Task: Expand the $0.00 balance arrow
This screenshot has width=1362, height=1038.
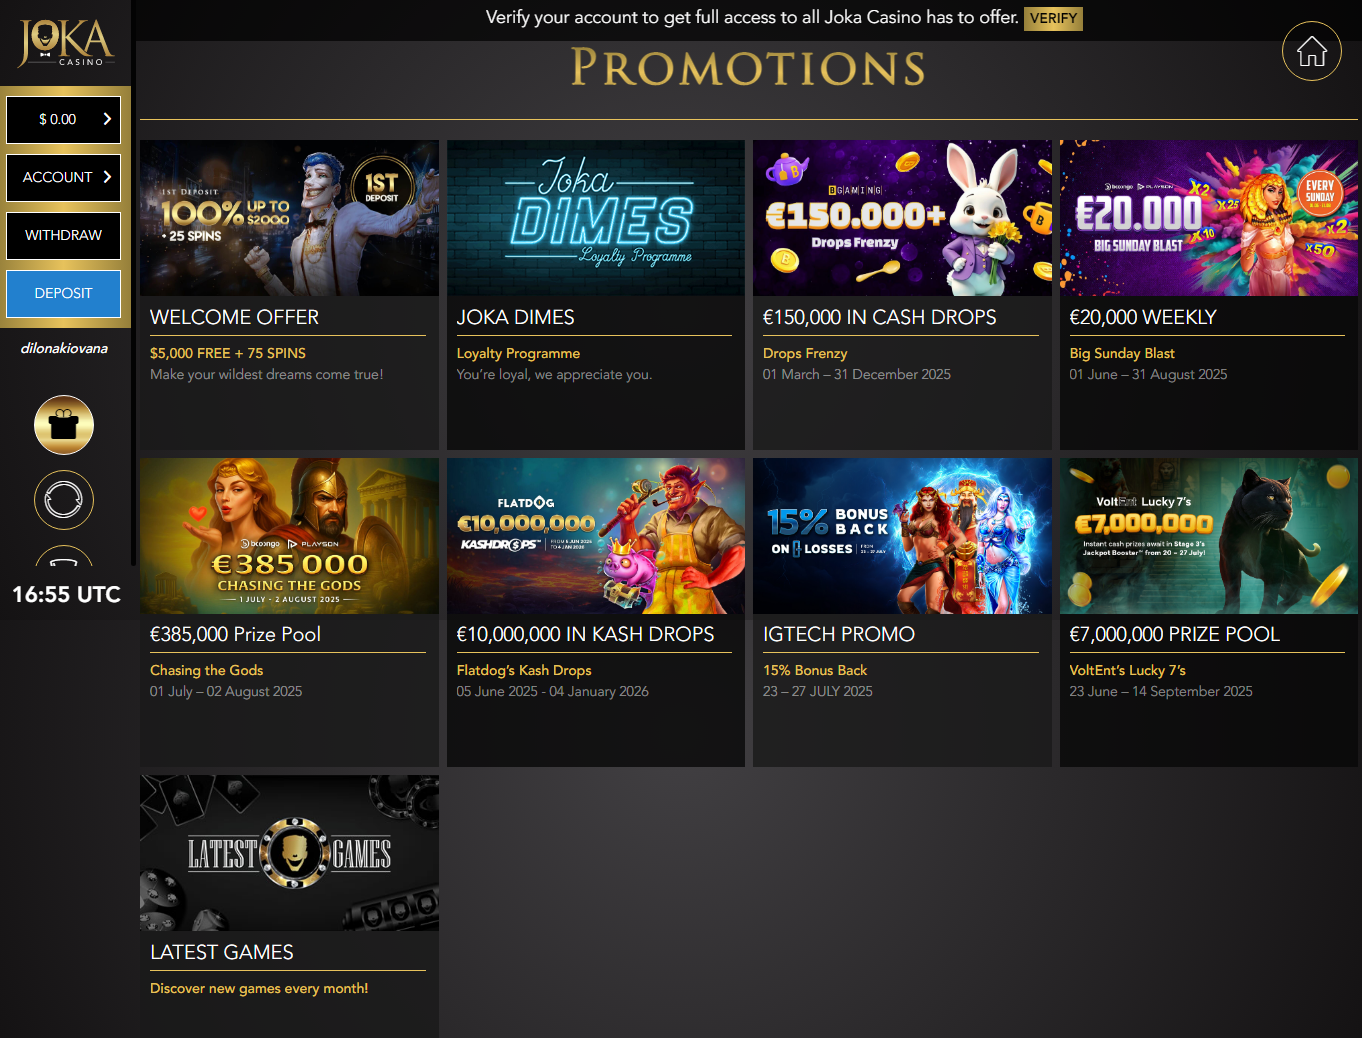Action: (107, 119)
